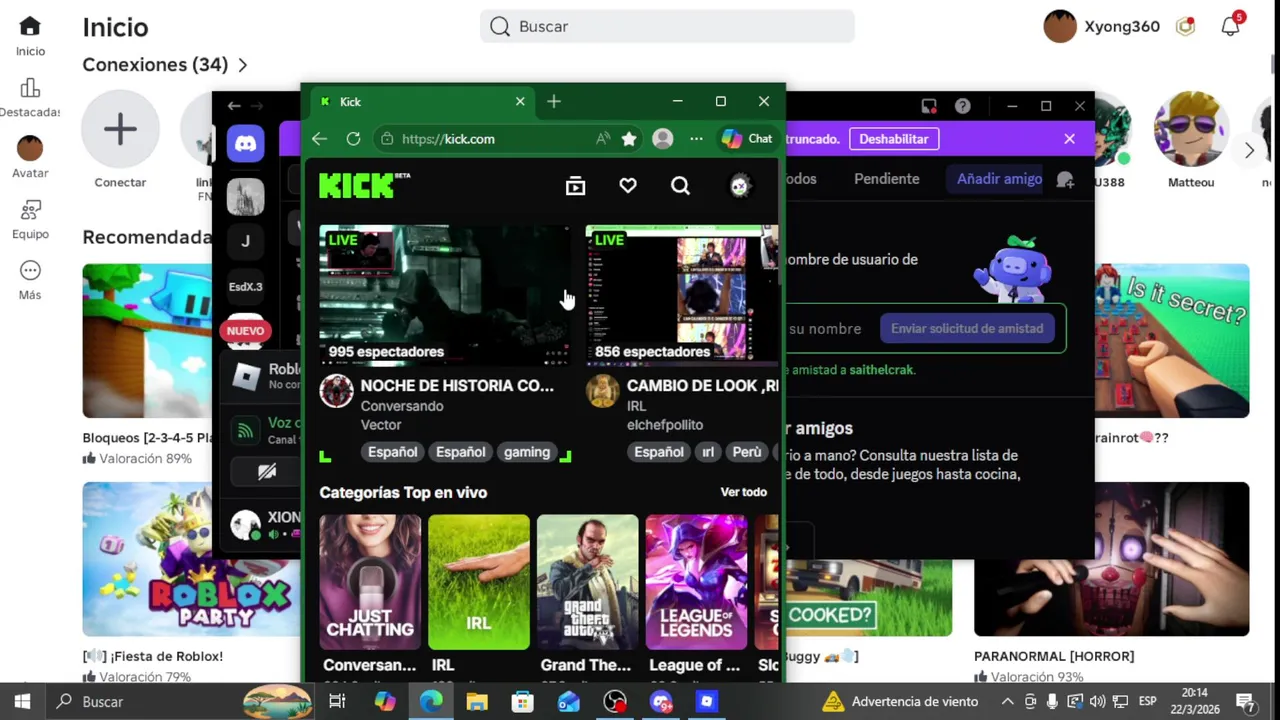Click Discord help question mark icon
The image size is (1280, 720).
(x=962, y=106)
